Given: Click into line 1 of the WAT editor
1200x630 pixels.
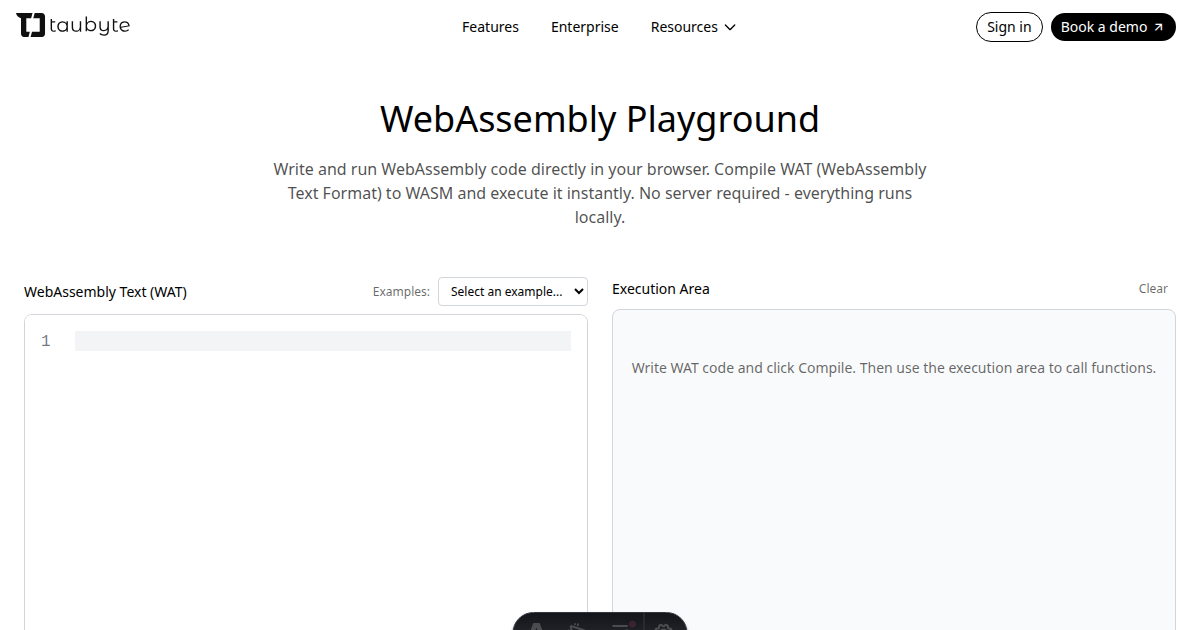Looking at the screenshot, I should [x=322, y=341].
